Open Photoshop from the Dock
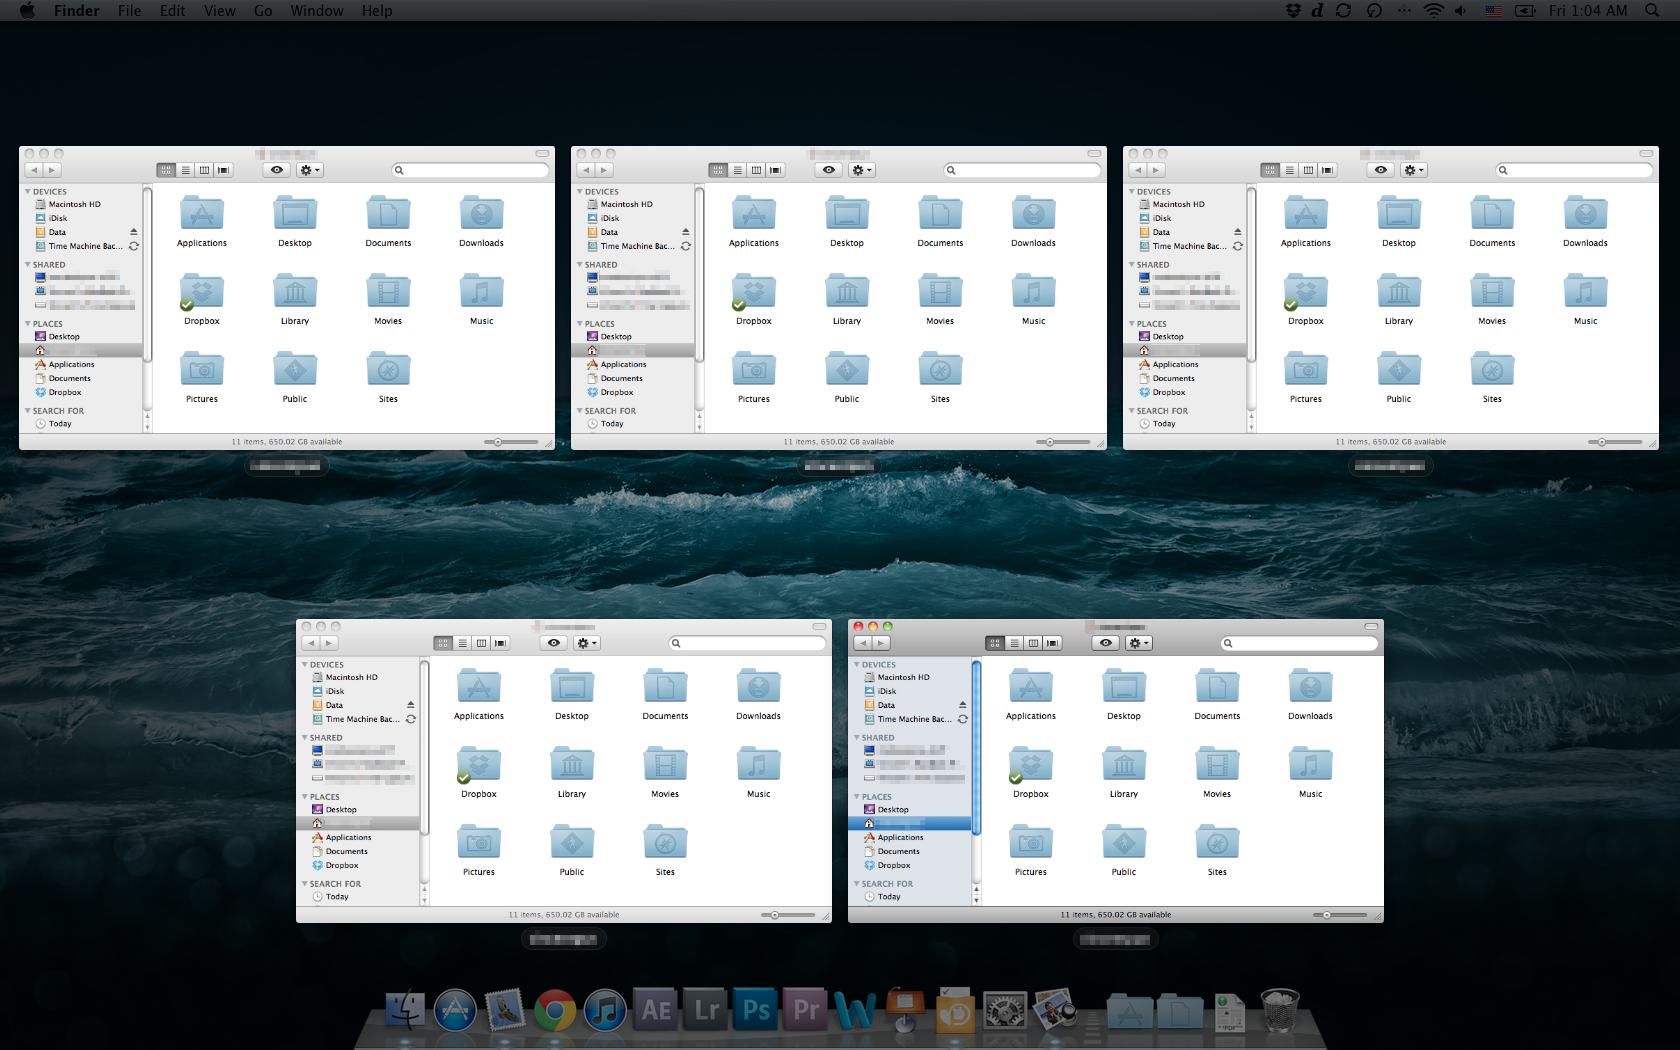Image resolution: width=1680 pixels, height=1050 pixels. (x=756, y=1011)
